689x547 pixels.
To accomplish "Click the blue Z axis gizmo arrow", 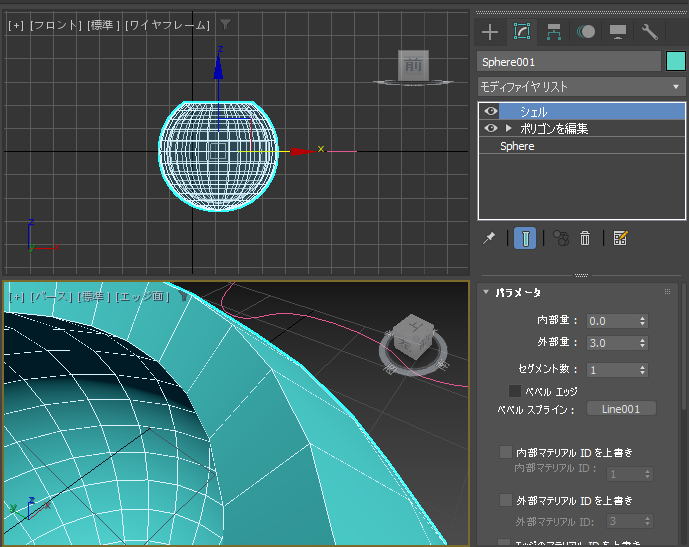I will pos(218,68).
